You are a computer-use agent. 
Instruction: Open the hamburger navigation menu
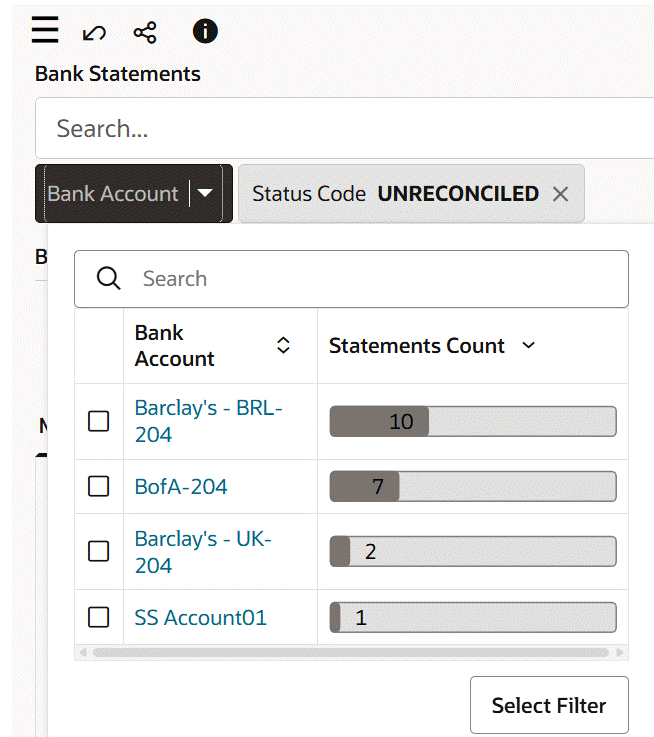tap(45, 31)
